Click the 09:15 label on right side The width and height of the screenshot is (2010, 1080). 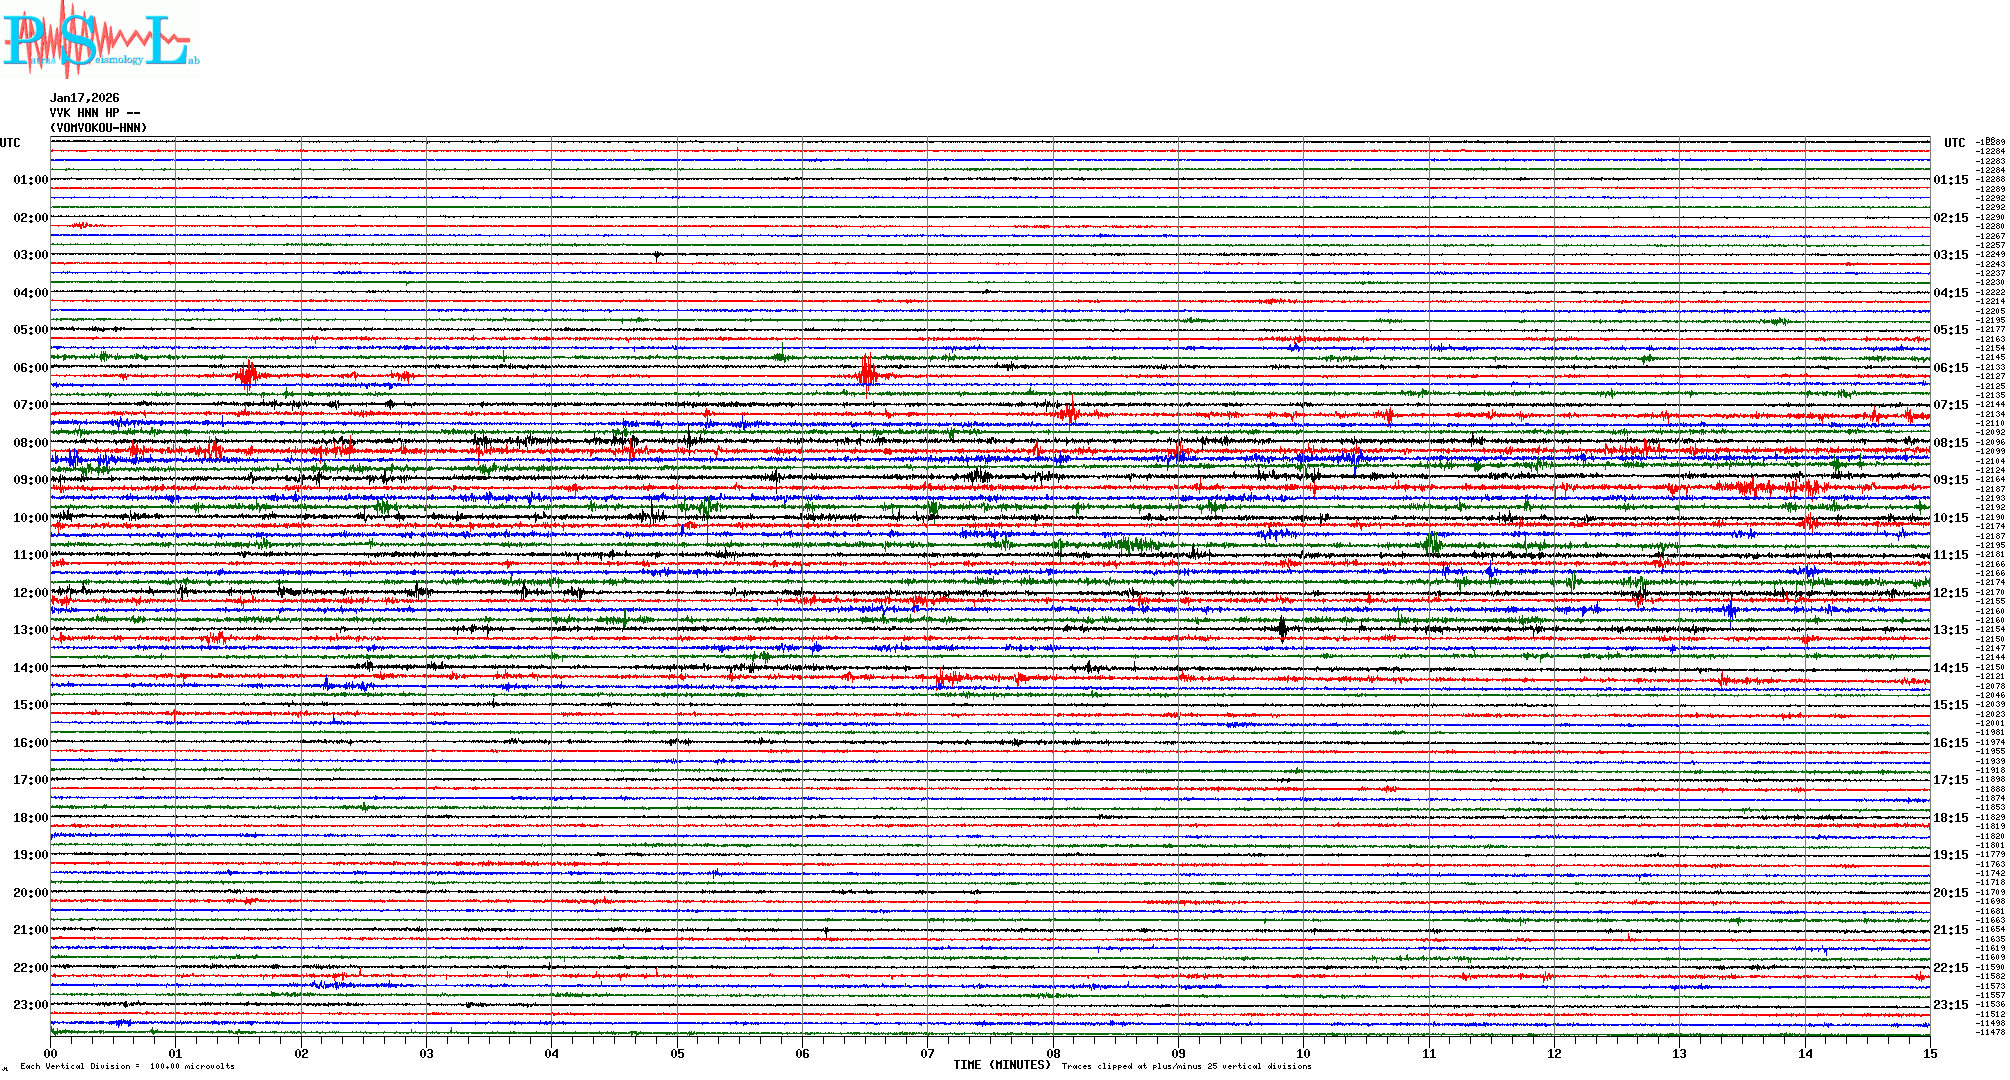tap(1950, 480)
